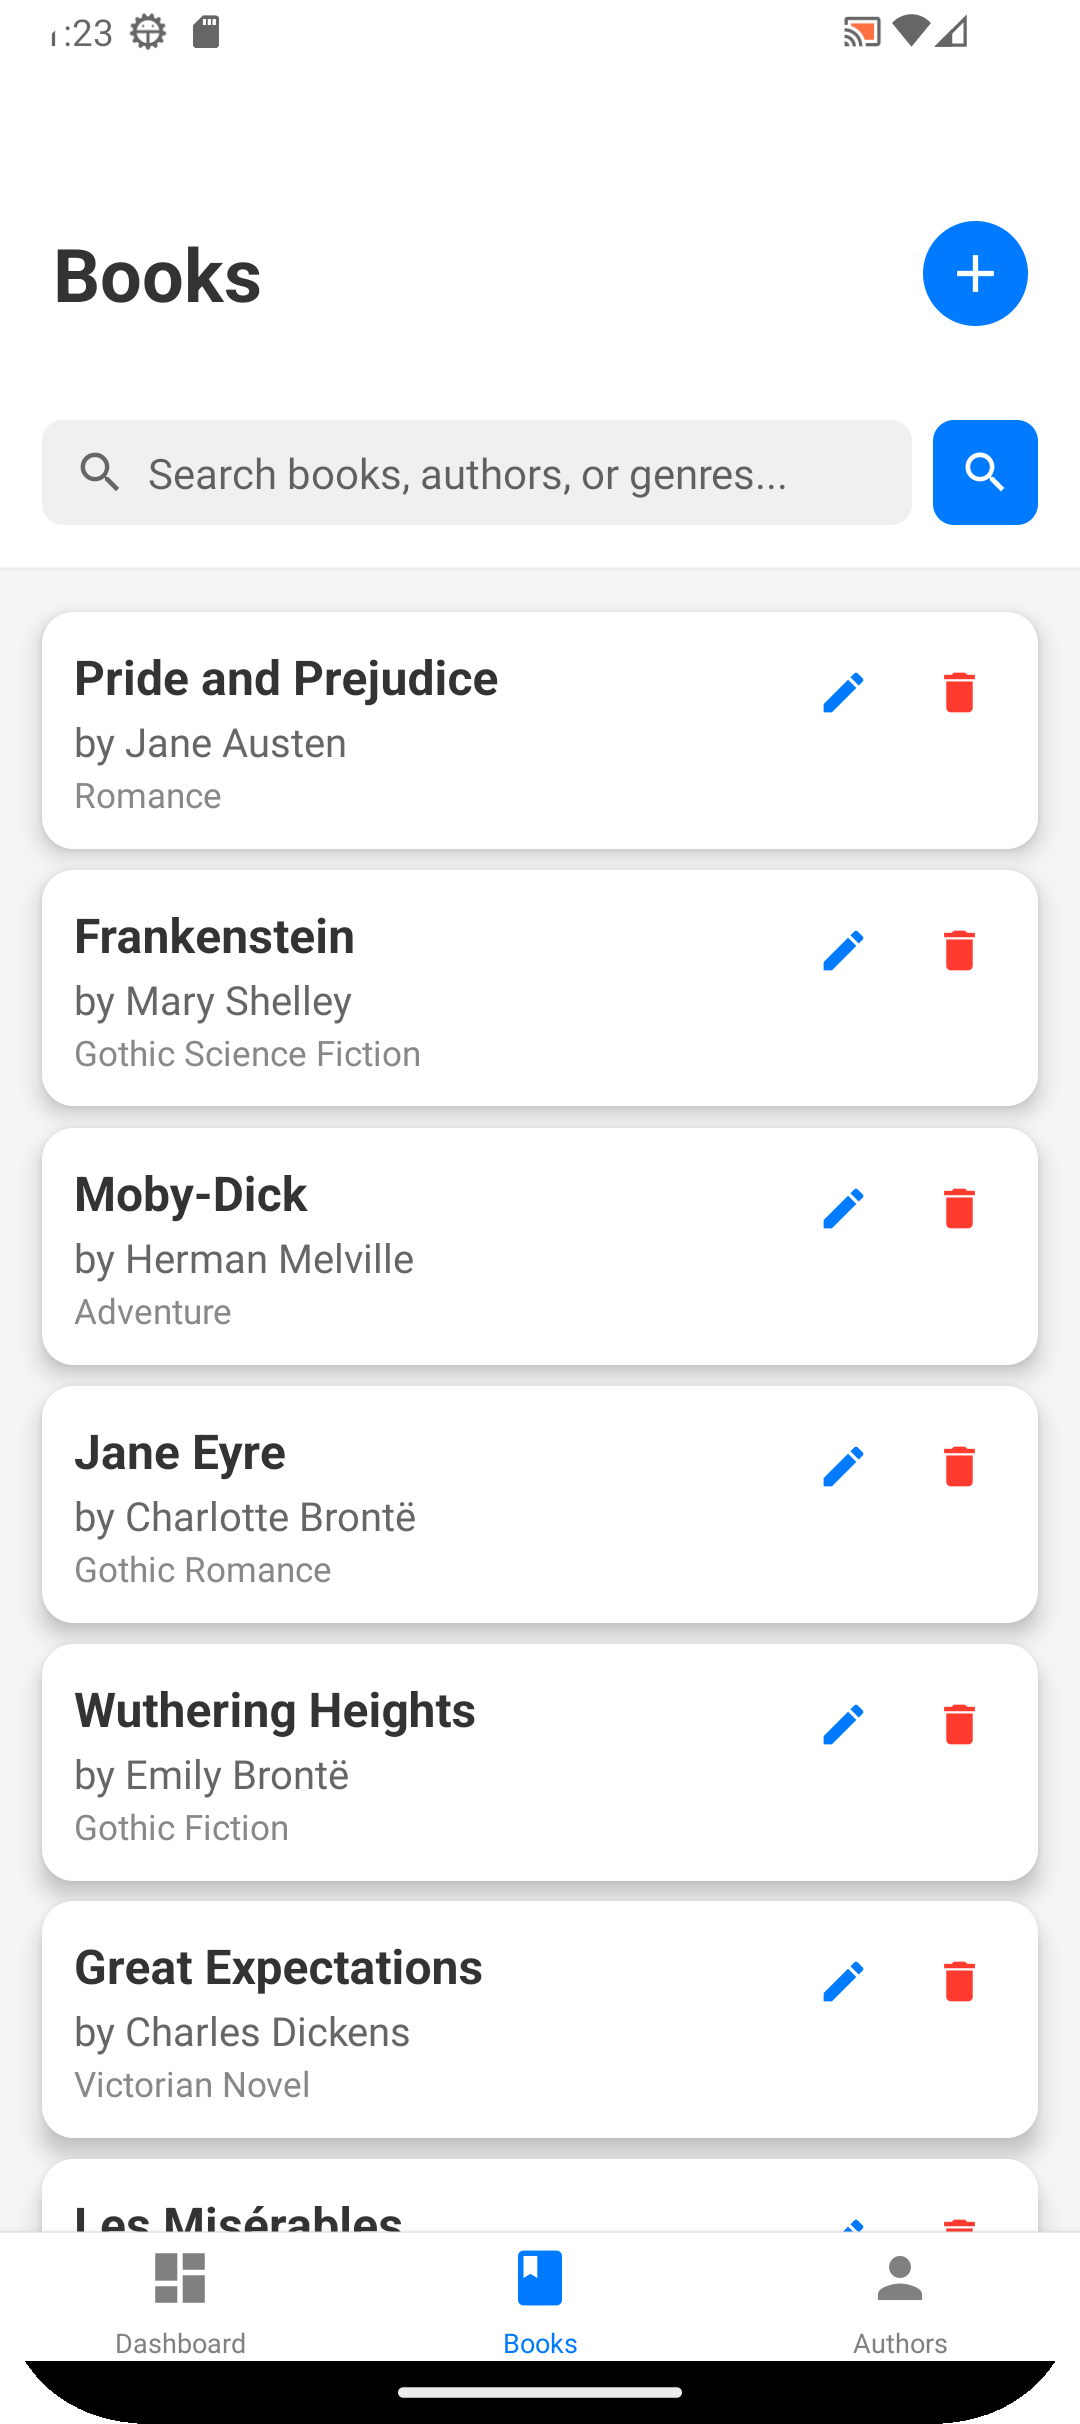Open the Authors tab
The width and height of the screenshot is (1080, 2424).
tap(900, 2298)
